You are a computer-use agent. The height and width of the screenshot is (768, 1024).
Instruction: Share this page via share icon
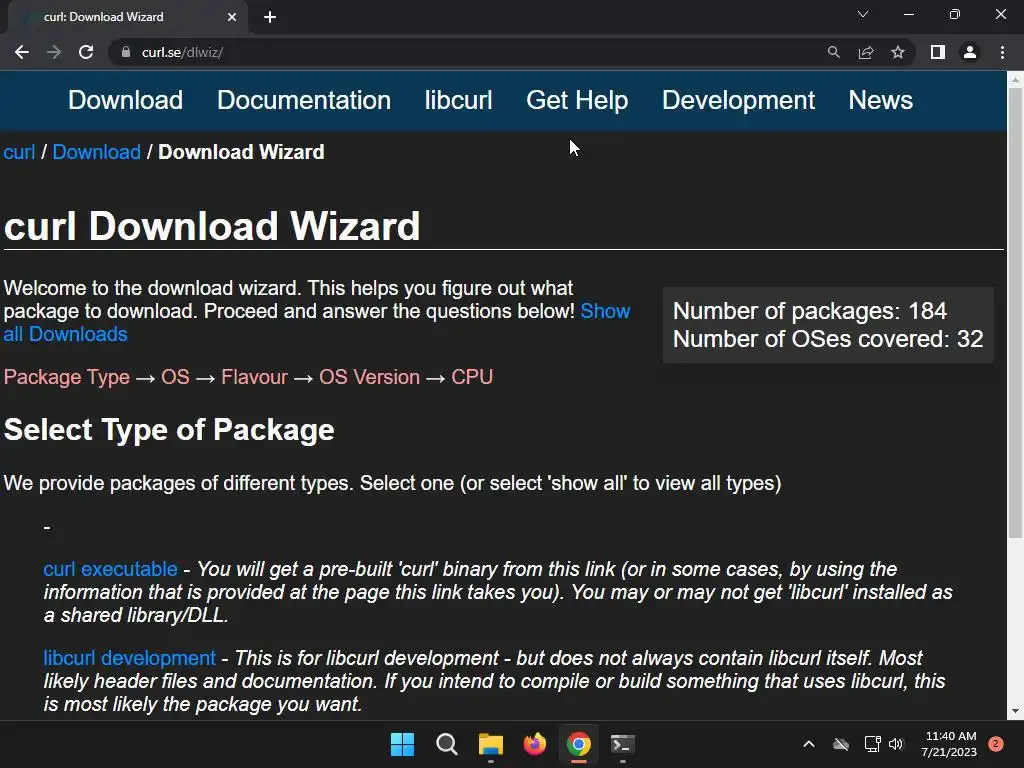click(866, 52)
